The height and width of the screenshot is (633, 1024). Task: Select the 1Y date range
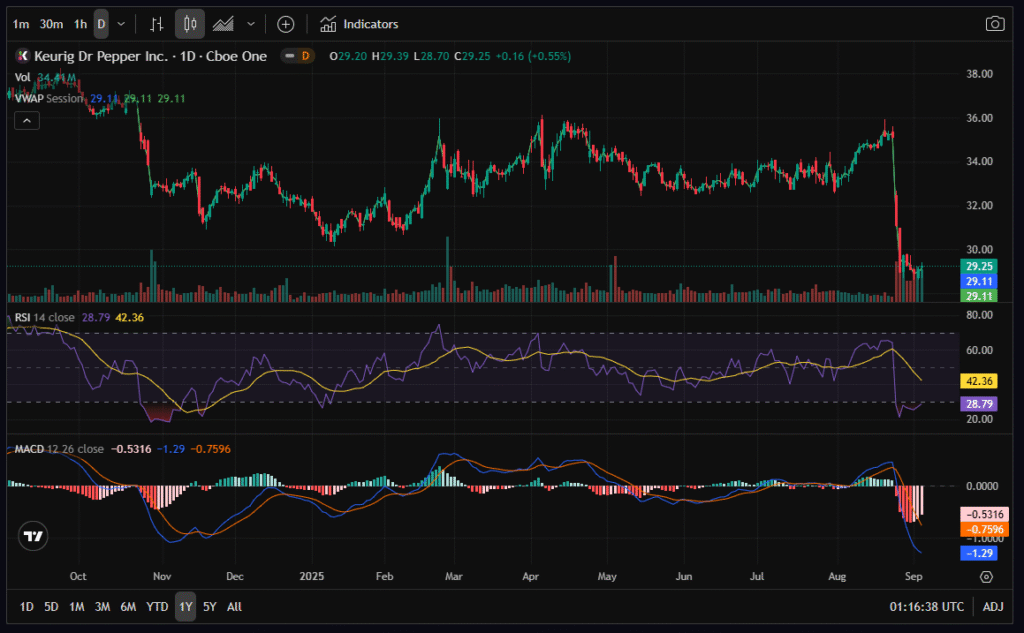(x=185, y=606)
